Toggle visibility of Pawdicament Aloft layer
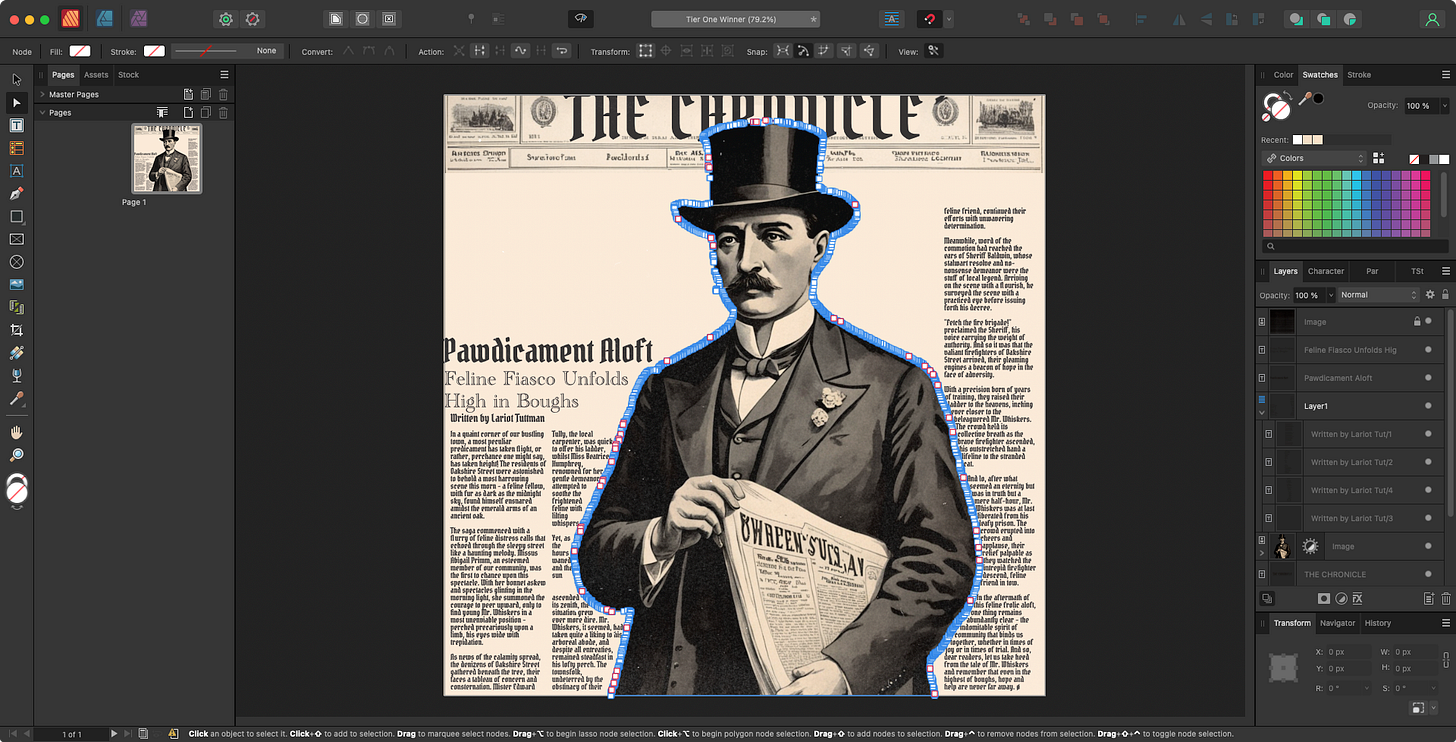Screen dimensions: 1456x742 click(1428, 378)
